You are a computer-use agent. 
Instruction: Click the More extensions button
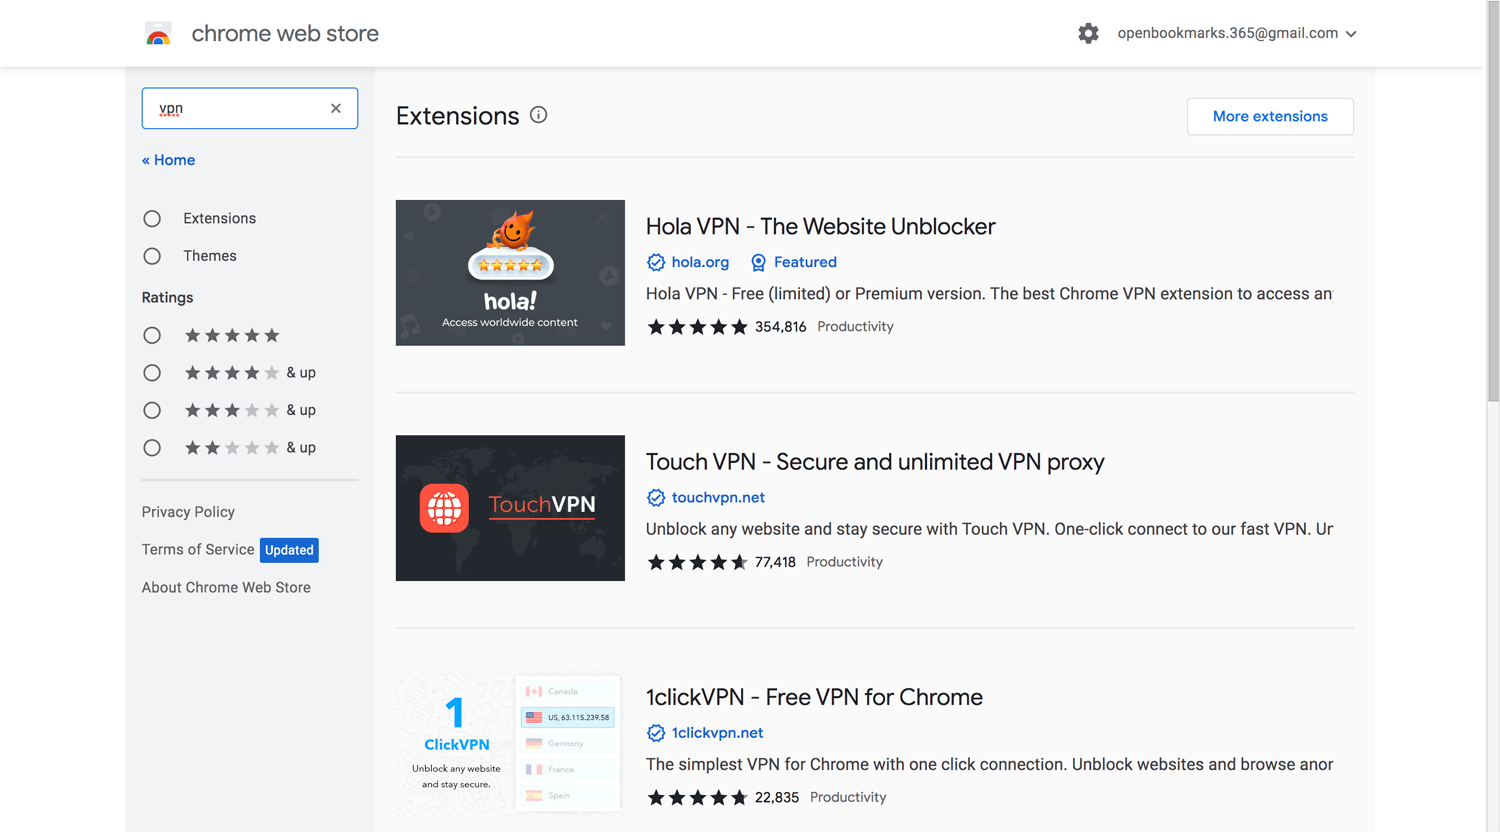(1270, 116)
